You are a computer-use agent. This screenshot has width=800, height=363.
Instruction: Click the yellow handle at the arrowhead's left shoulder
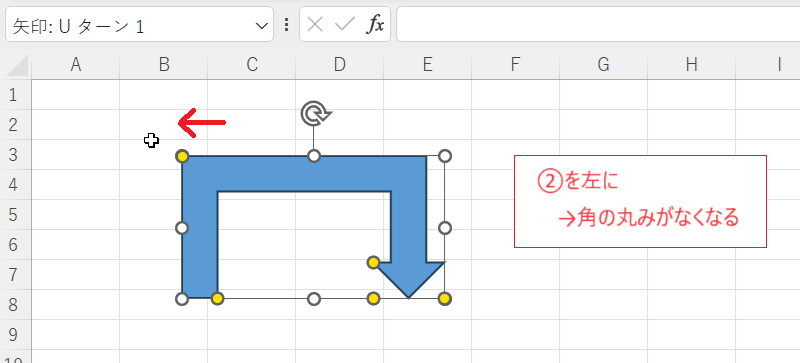[x=373, y=262]
